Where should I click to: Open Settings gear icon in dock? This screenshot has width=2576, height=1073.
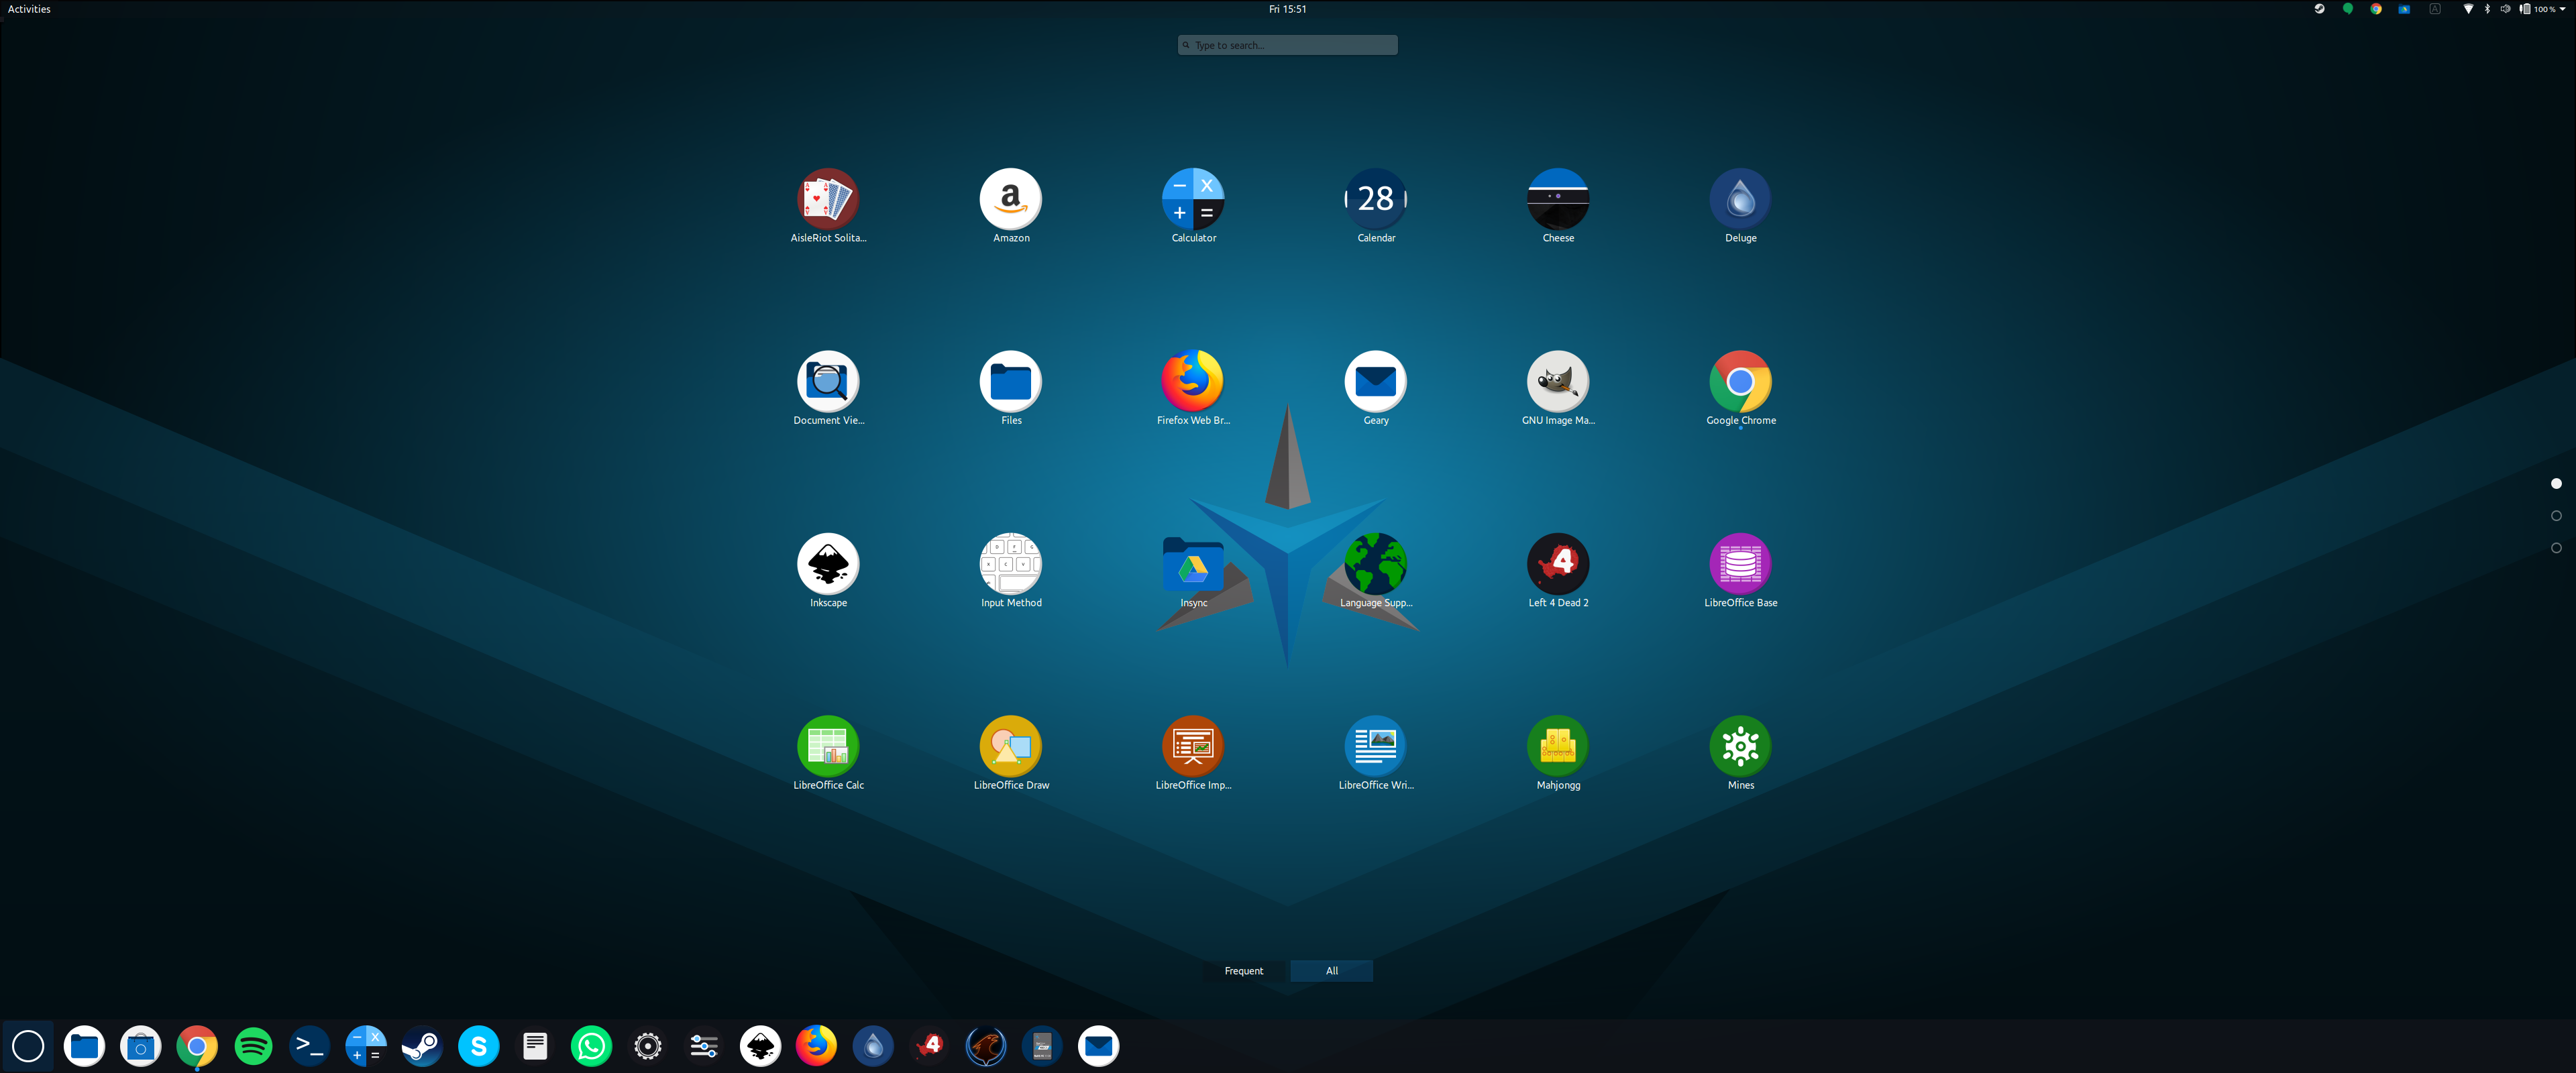pyautogui.click(x=648, y=1046)
